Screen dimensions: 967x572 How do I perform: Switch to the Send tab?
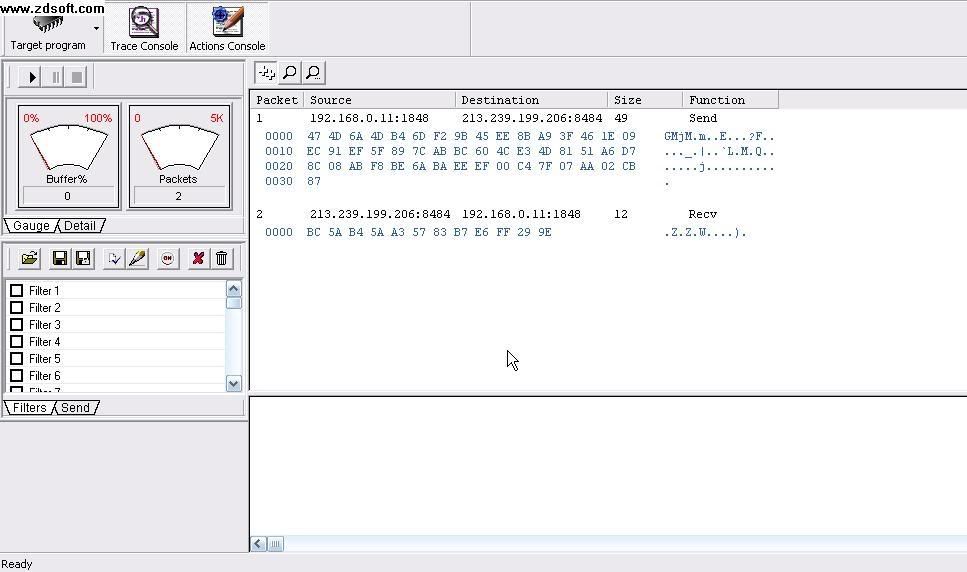point(75,408)
